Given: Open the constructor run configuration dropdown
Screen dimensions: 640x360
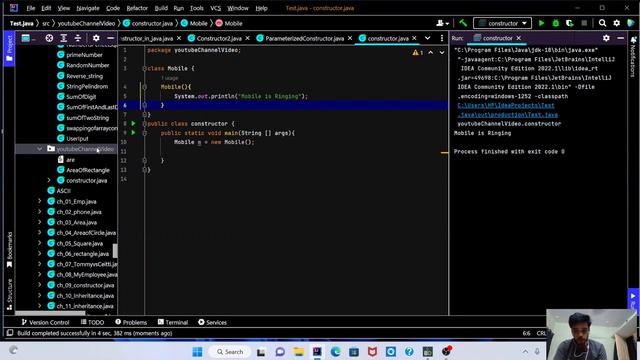Looking at the screenshot, I should coord(502,23).
